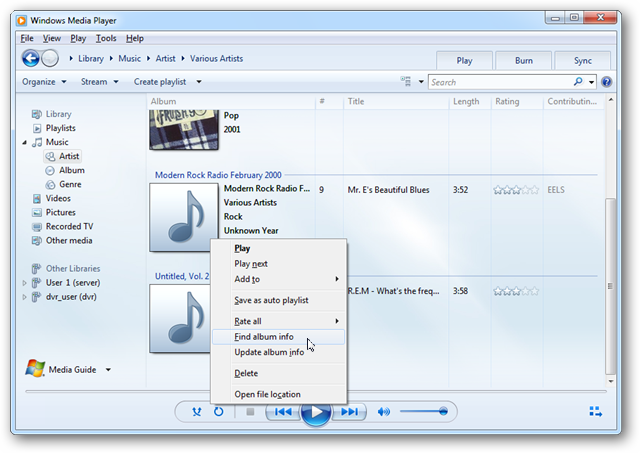Open view options dropdown arrow
Screen dimensions: 640x453
pos(421,82)
